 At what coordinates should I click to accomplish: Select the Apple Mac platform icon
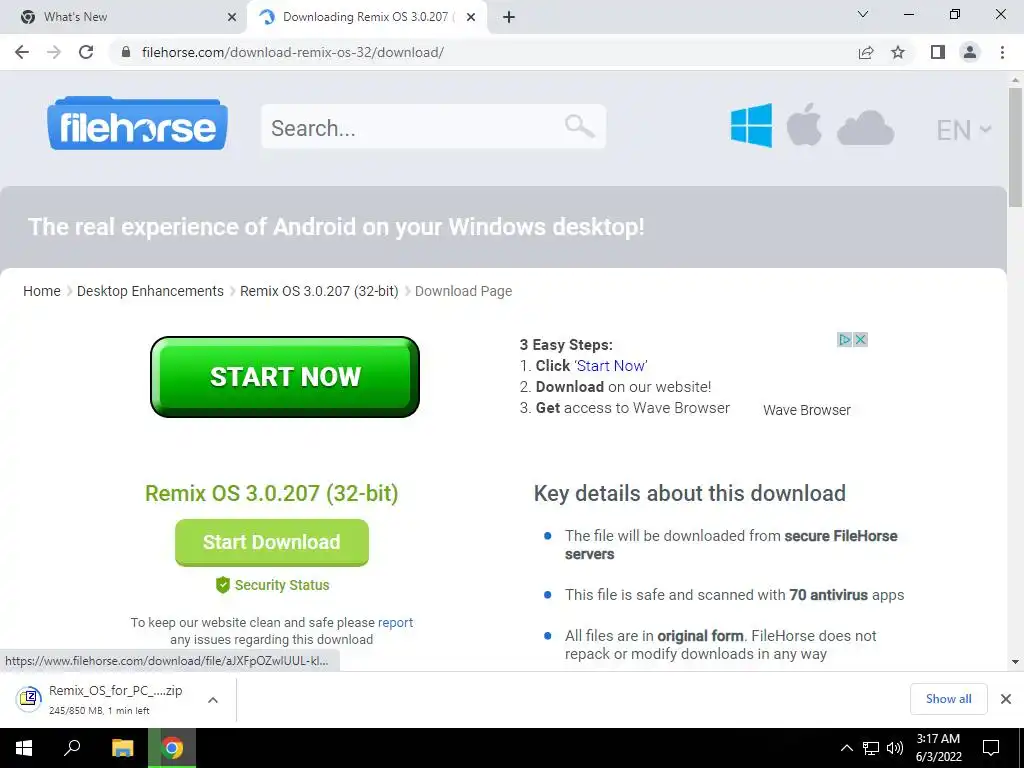pyautogui.click(x=804, y=124)
